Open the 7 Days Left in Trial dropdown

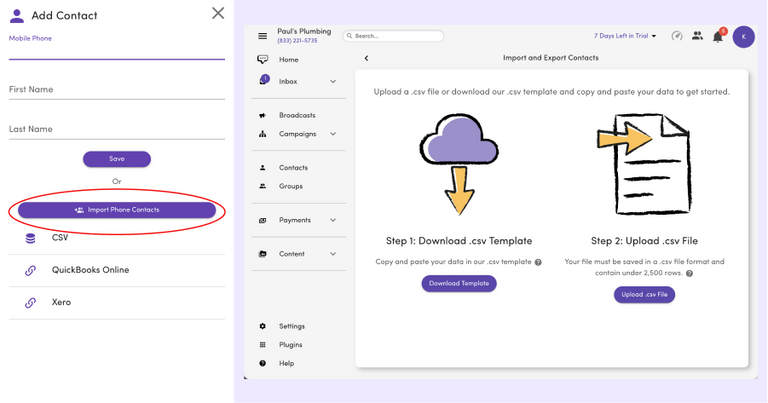point(624,36)
